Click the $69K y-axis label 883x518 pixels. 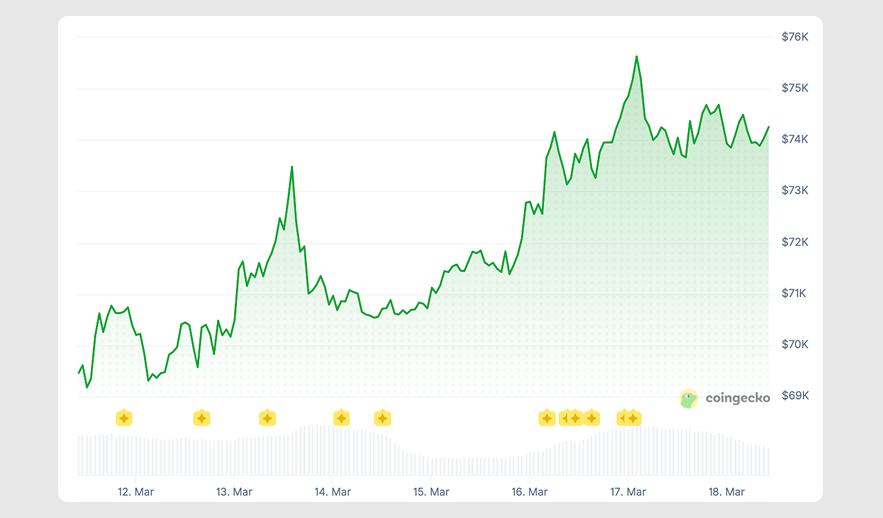coord(794,396)
